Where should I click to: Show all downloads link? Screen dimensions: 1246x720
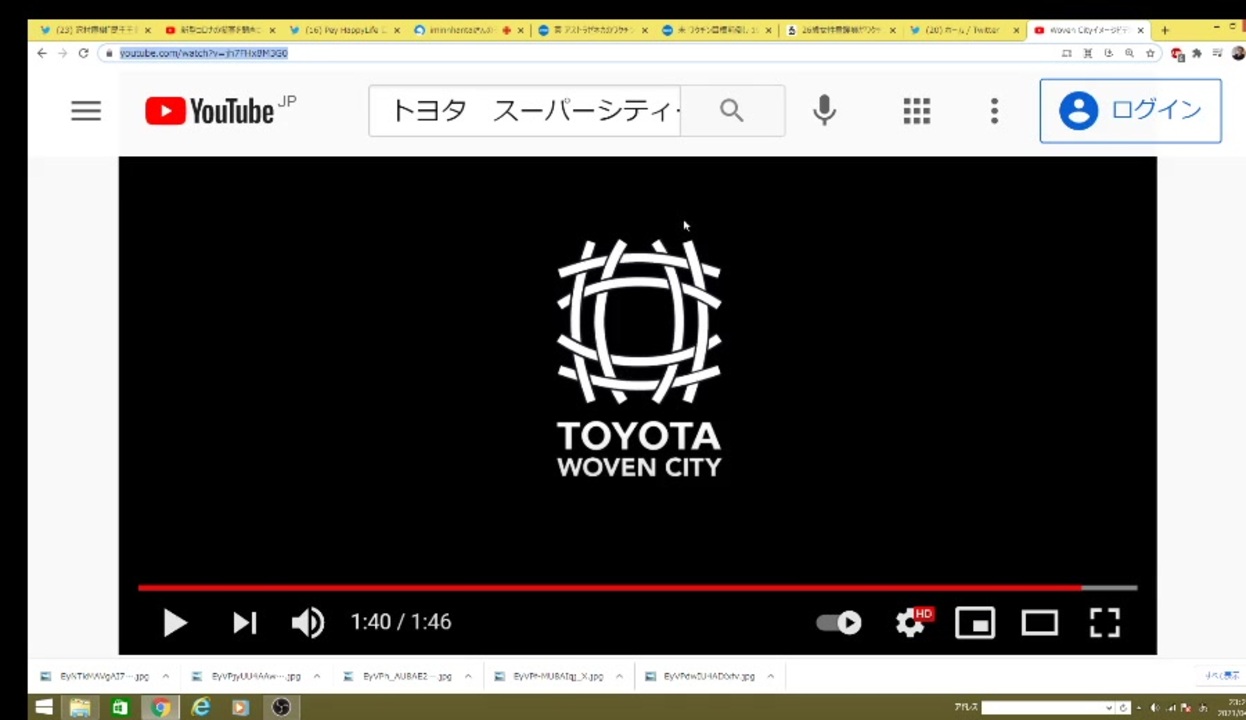pyautogui.click(x=1222, y=675)
